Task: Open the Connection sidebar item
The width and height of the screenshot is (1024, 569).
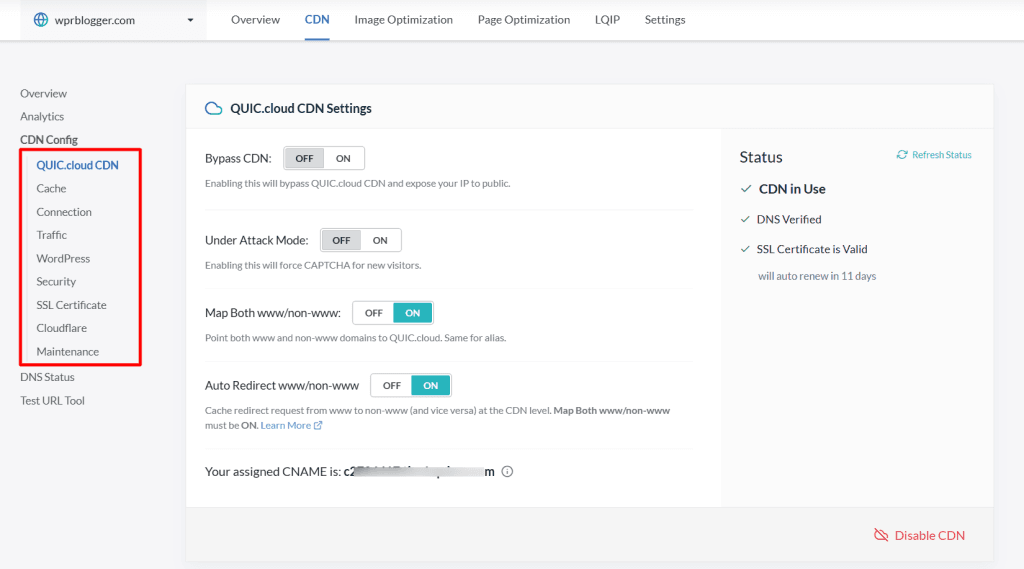Action: pyautogui.click(x=64, y=212)
